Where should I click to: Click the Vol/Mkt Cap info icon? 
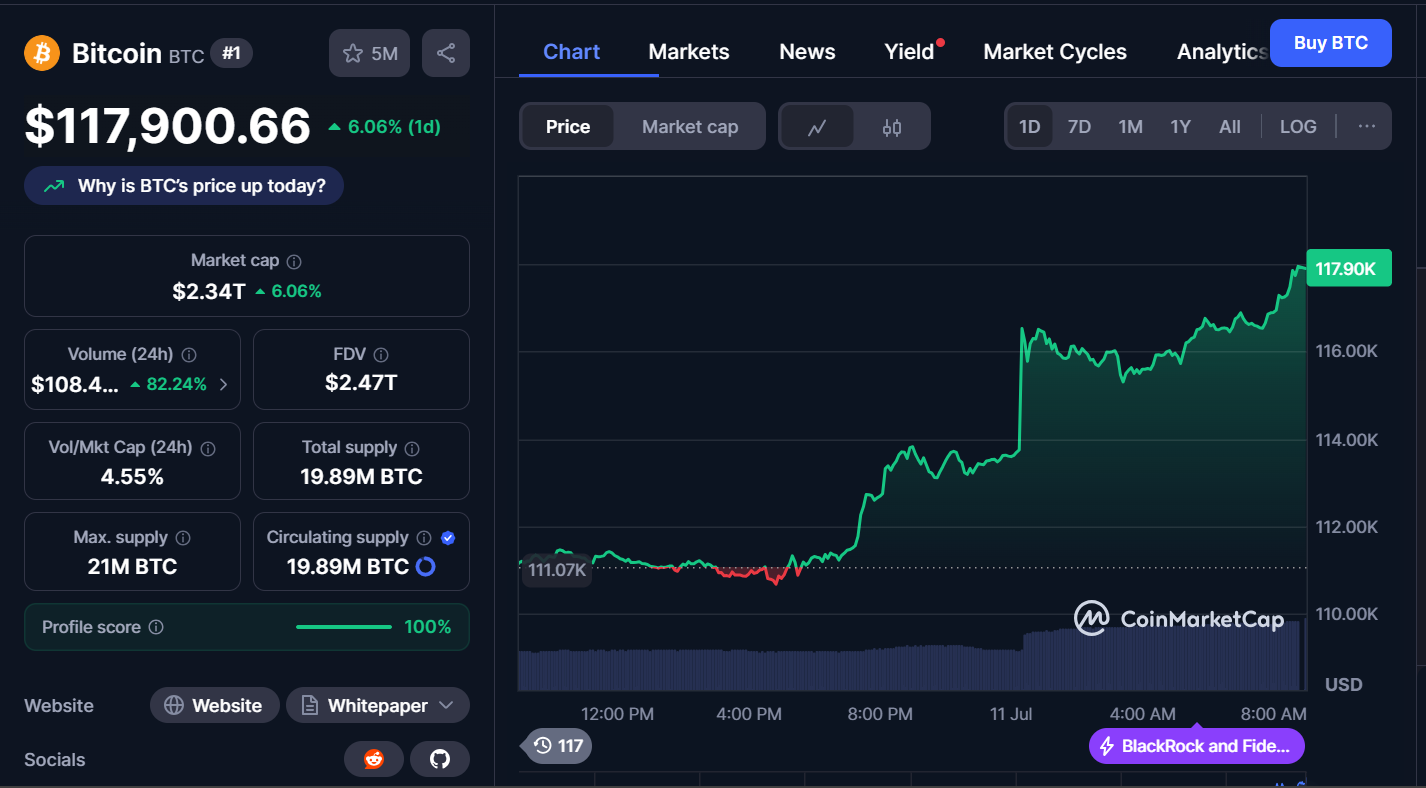click(208, 448)
